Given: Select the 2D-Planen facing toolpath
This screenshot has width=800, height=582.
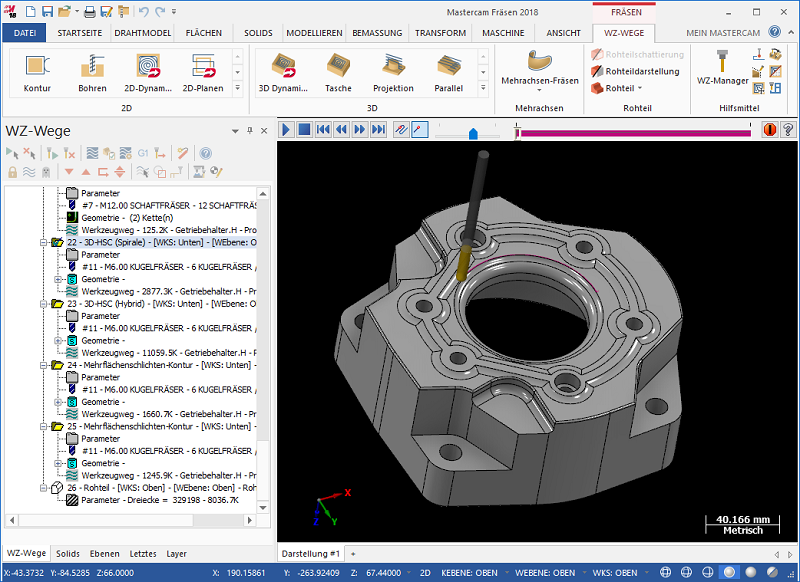Looking at the screenshot, I should point(203,73).
